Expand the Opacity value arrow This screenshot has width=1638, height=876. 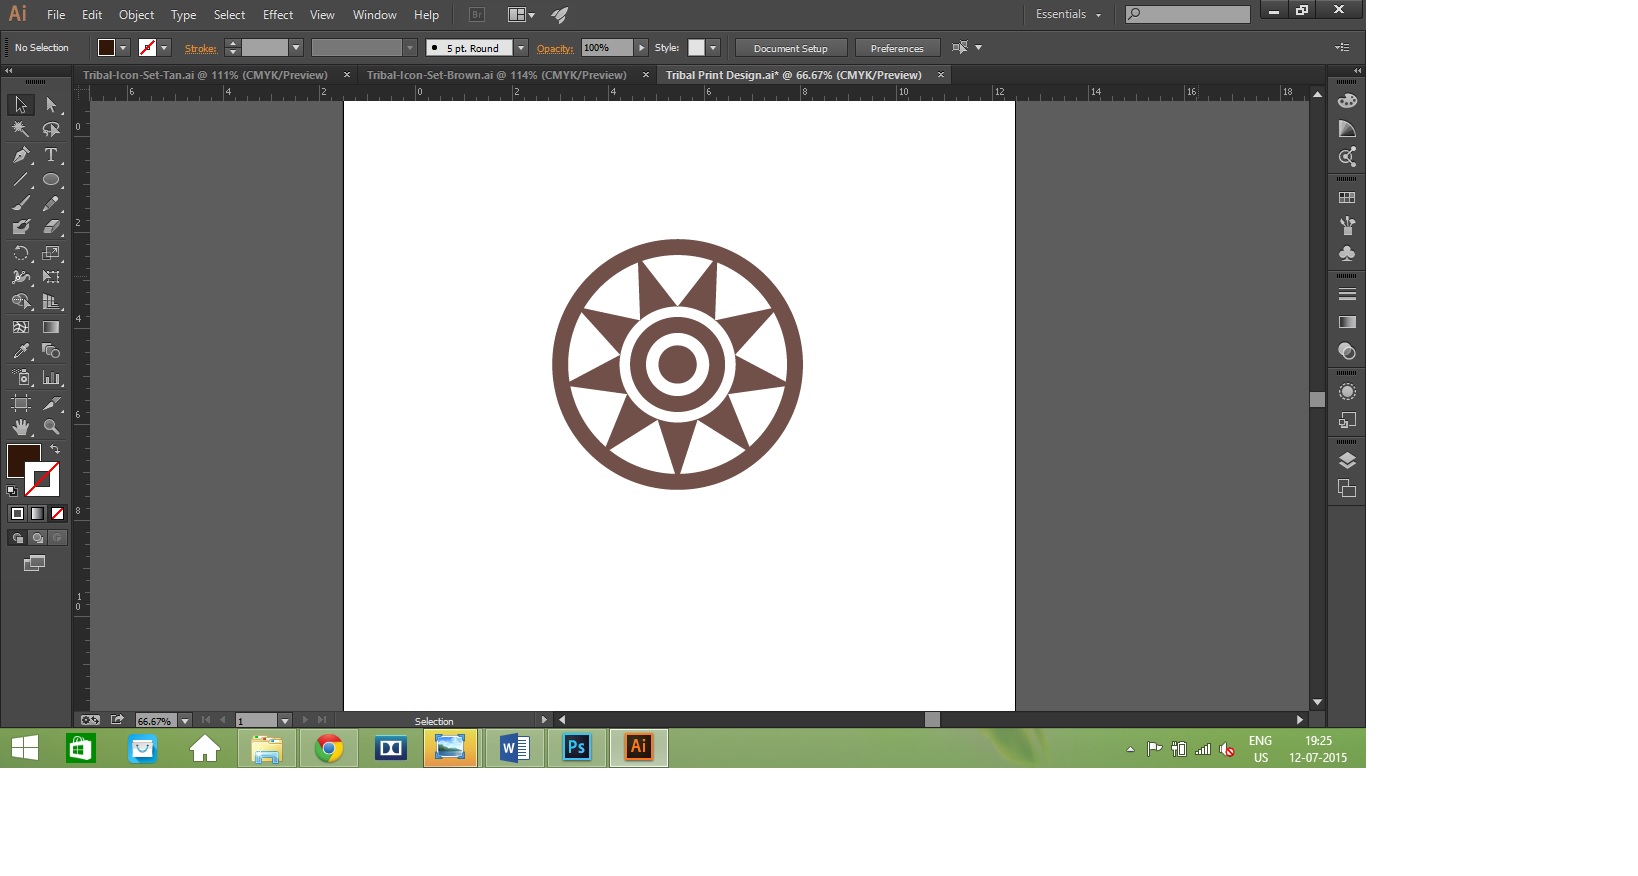coord(642,48)
